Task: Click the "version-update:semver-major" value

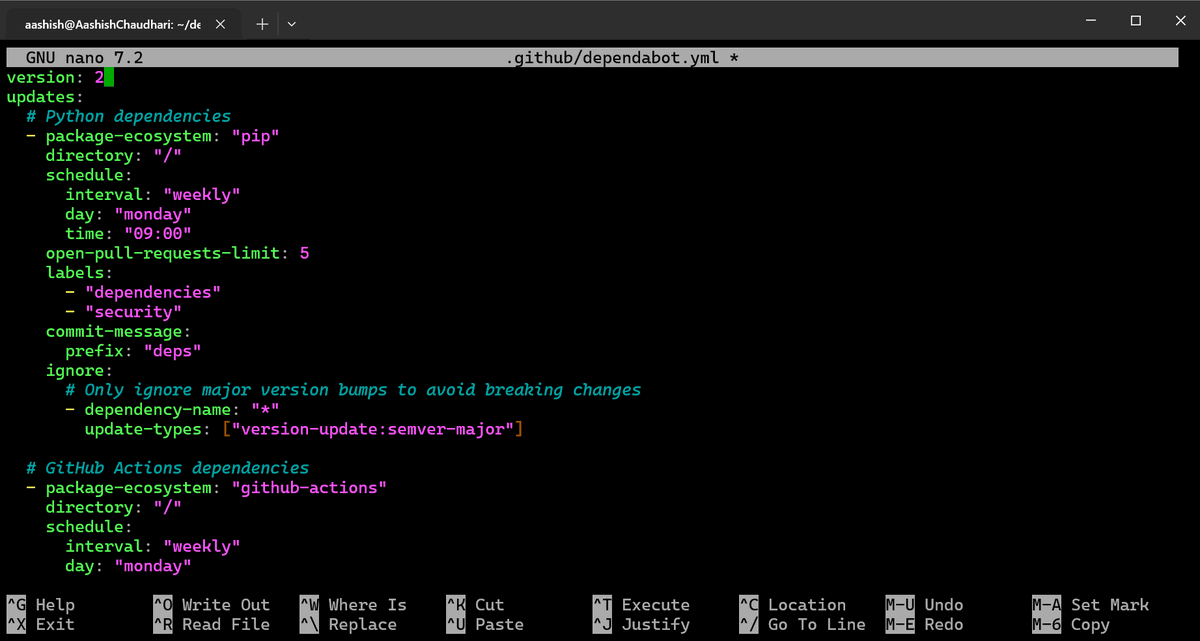Action: click(x=373, y=429)
